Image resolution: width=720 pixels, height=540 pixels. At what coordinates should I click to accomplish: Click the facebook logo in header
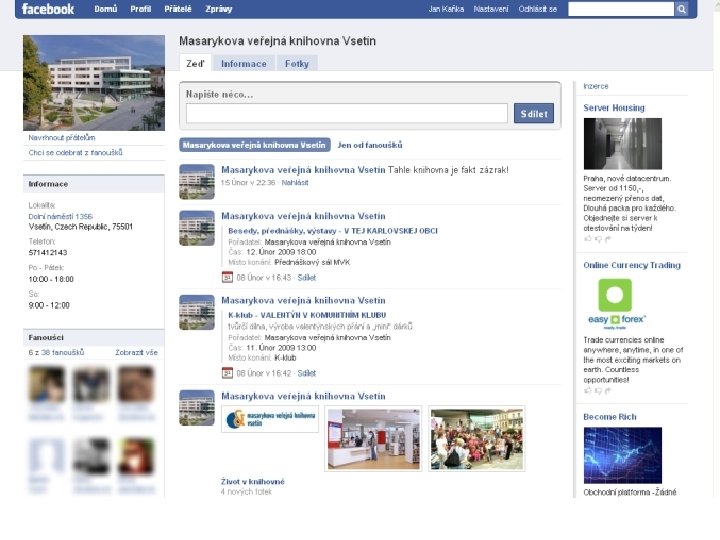click(48, 9)
